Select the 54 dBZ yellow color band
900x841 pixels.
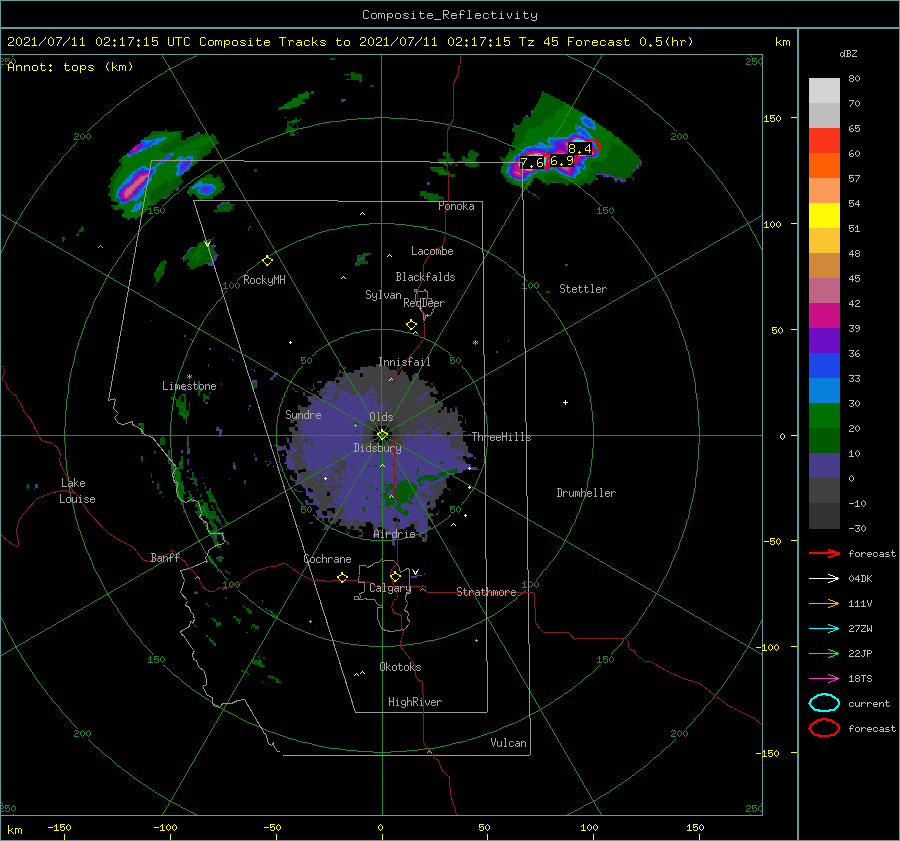824,215
